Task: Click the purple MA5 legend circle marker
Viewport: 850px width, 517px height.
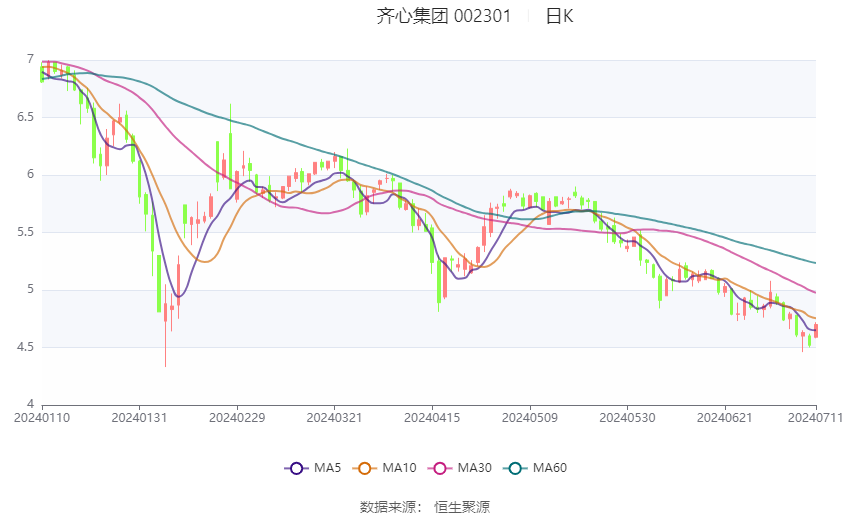Action: coord(295,468)
